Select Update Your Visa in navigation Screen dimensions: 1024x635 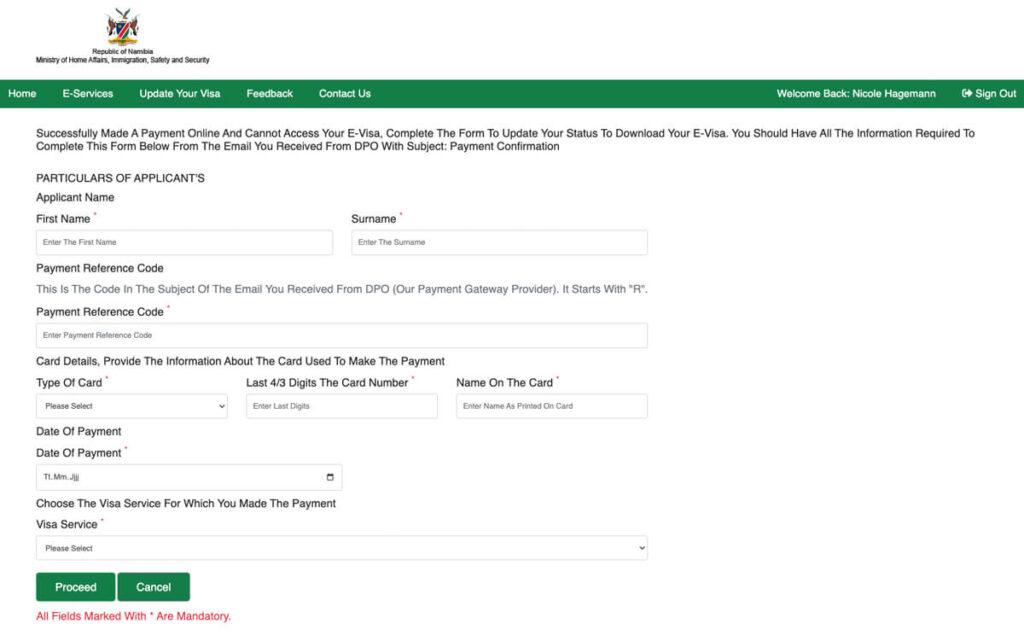pos(180,93)
